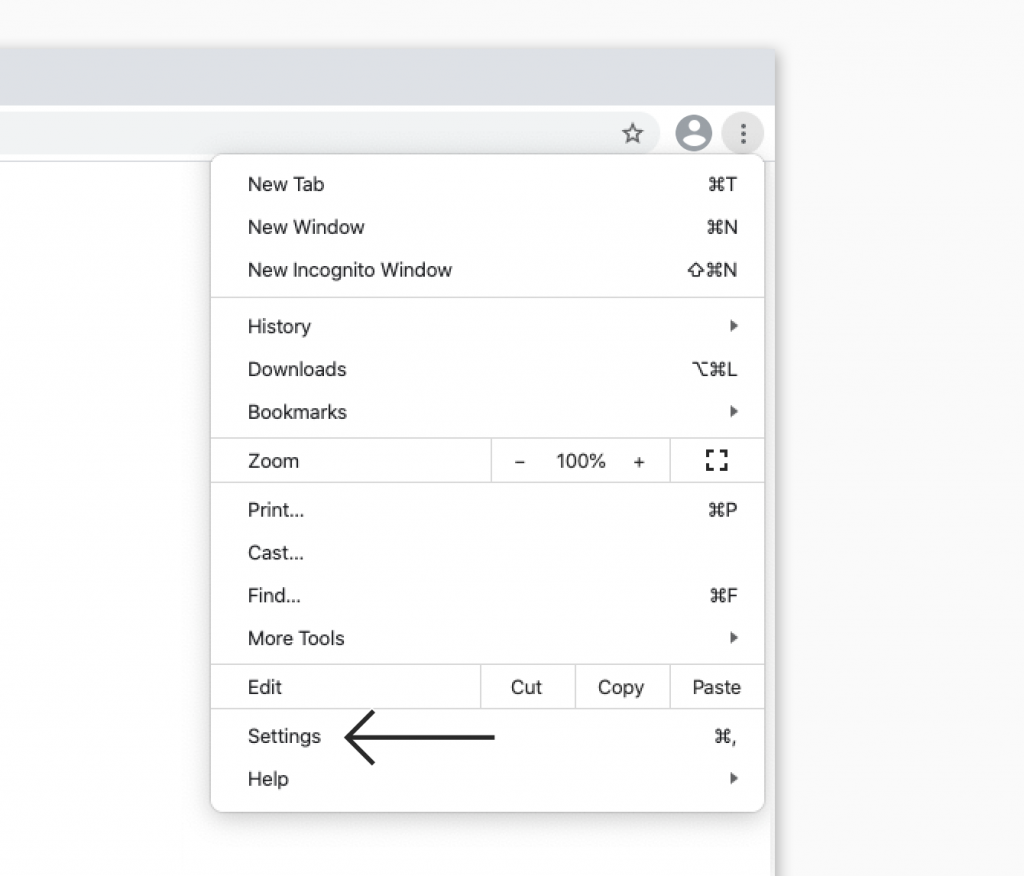Expand the More Tools submenu arrow

[734, 638]
